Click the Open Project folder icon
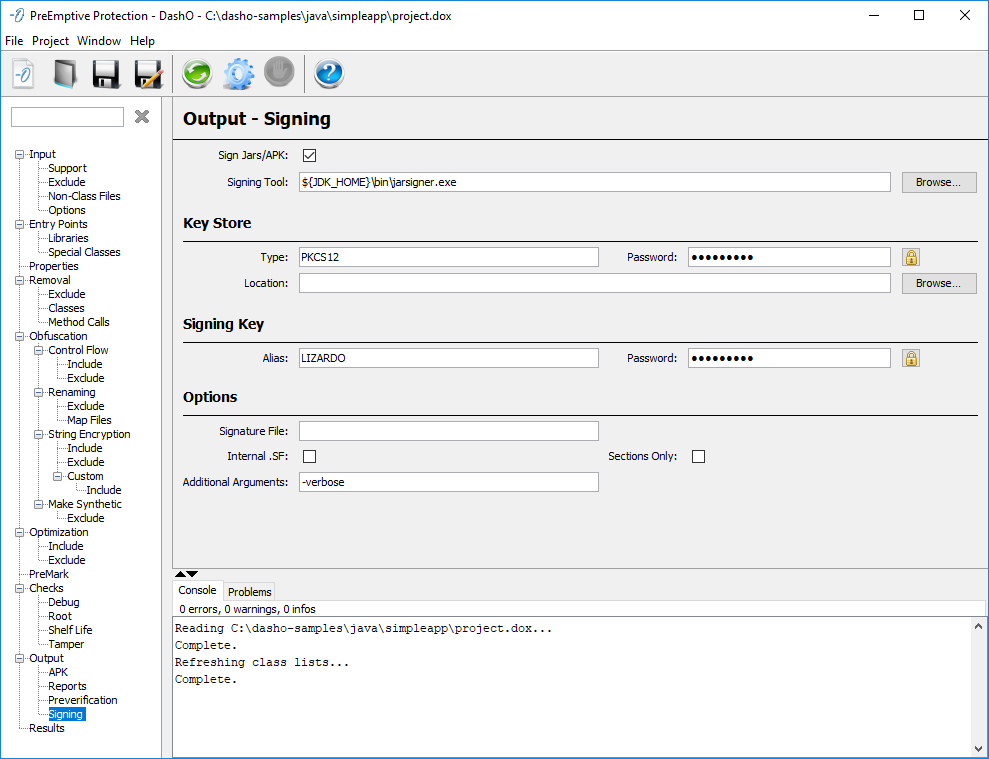The image size is (989, 759). [65, 74]
